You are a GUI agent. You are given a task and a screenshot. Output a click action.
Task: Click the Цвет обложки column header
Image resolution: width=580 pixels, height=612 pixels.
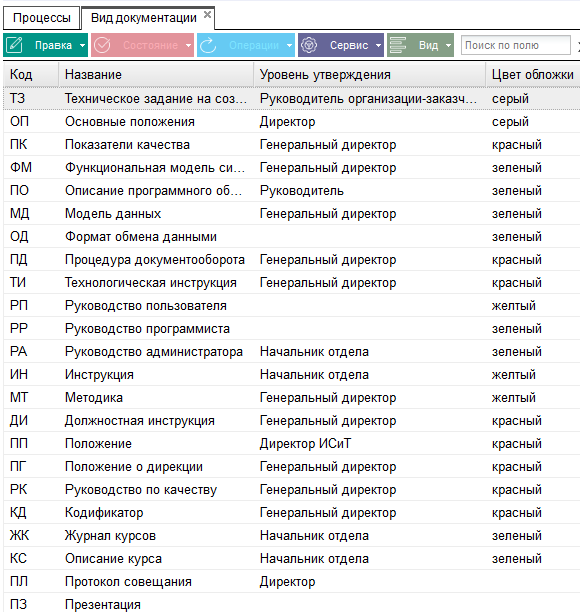click(x=533, y=75)
